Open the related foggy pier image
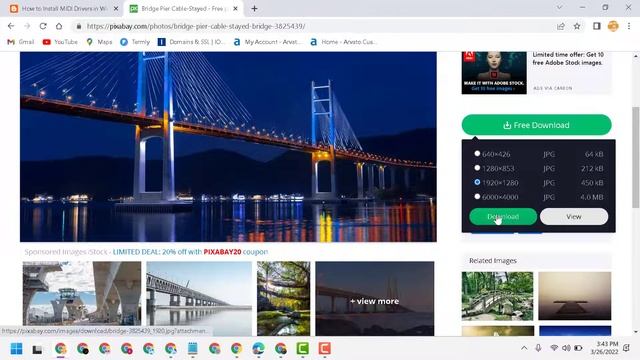Screen dimensions: 640x360 pos(575,296)
